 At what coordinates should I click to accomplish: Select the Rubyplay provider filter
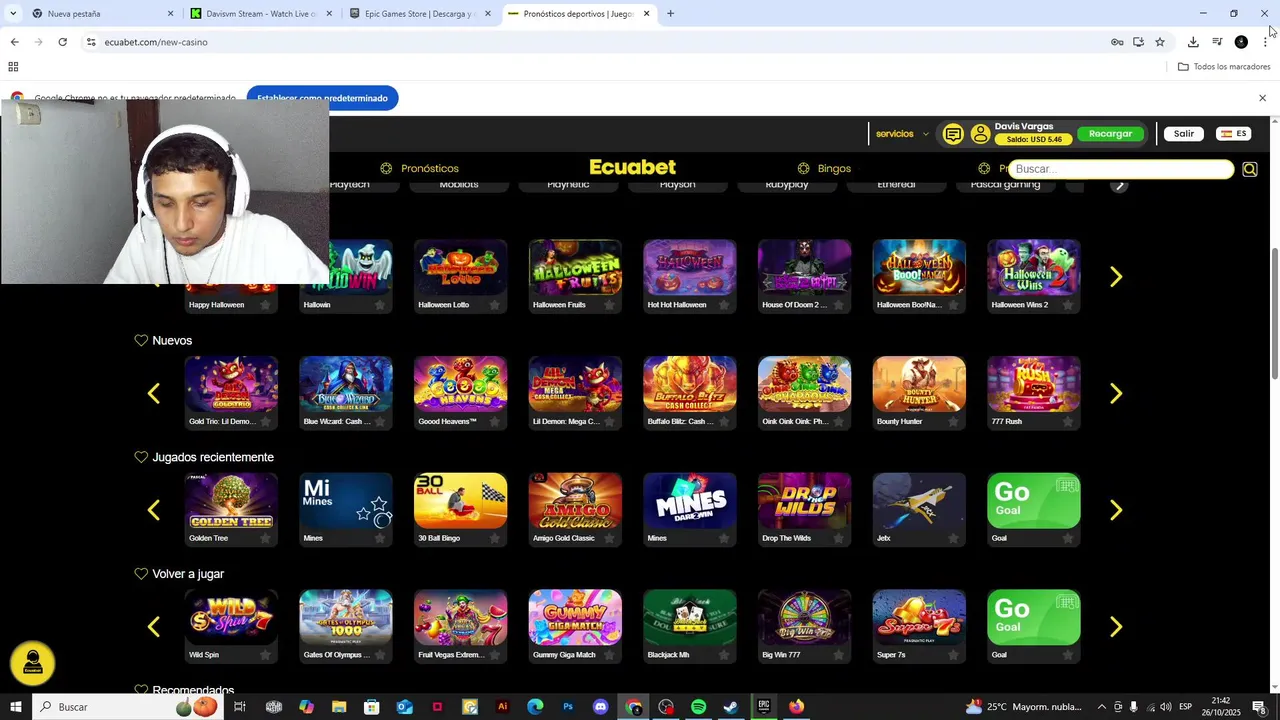point(787,185)
